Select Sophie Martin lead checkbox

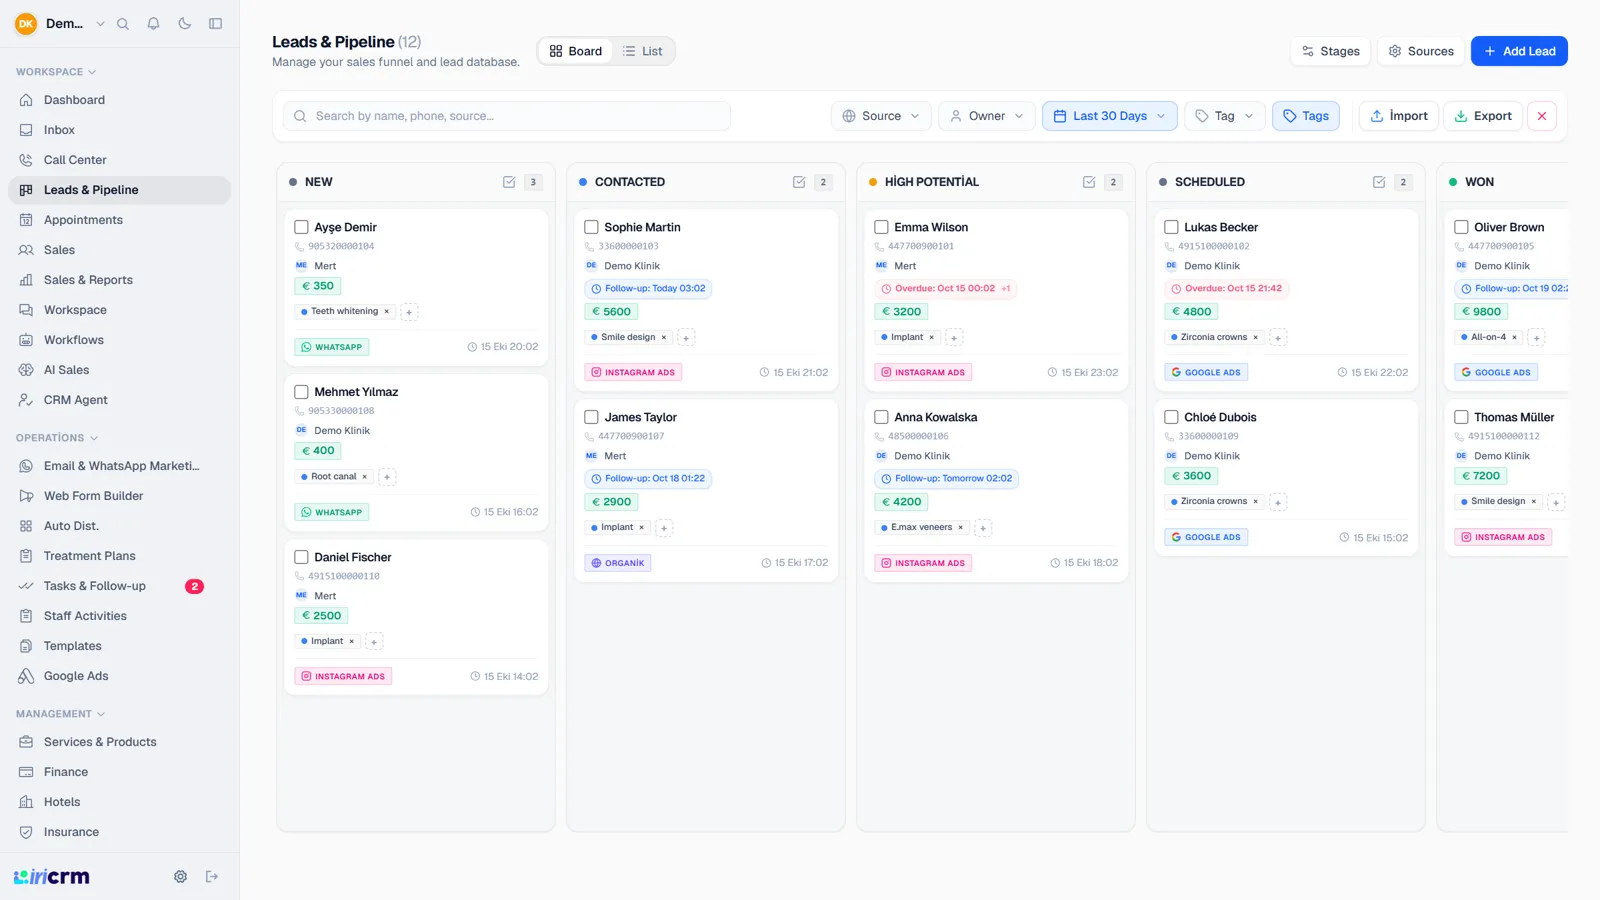coord(591,227)
